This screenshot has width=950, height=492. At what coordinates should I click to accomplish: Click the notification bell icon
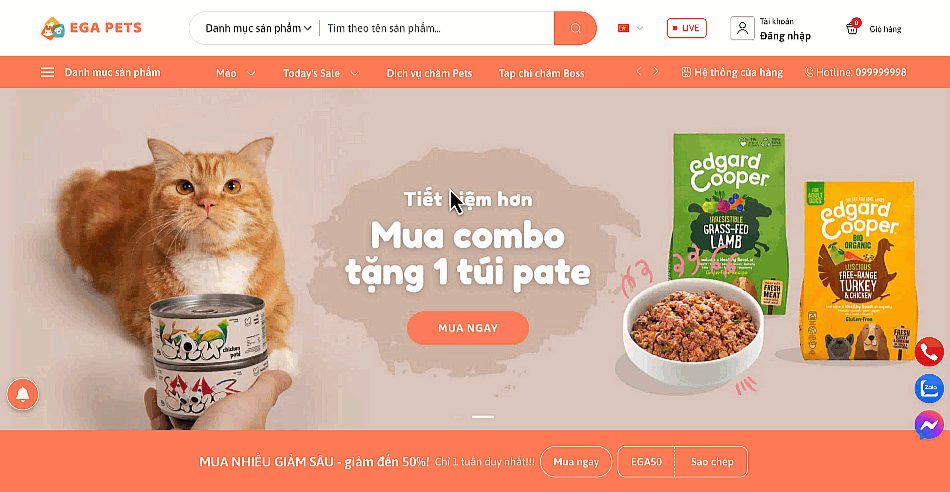point(23,394)
